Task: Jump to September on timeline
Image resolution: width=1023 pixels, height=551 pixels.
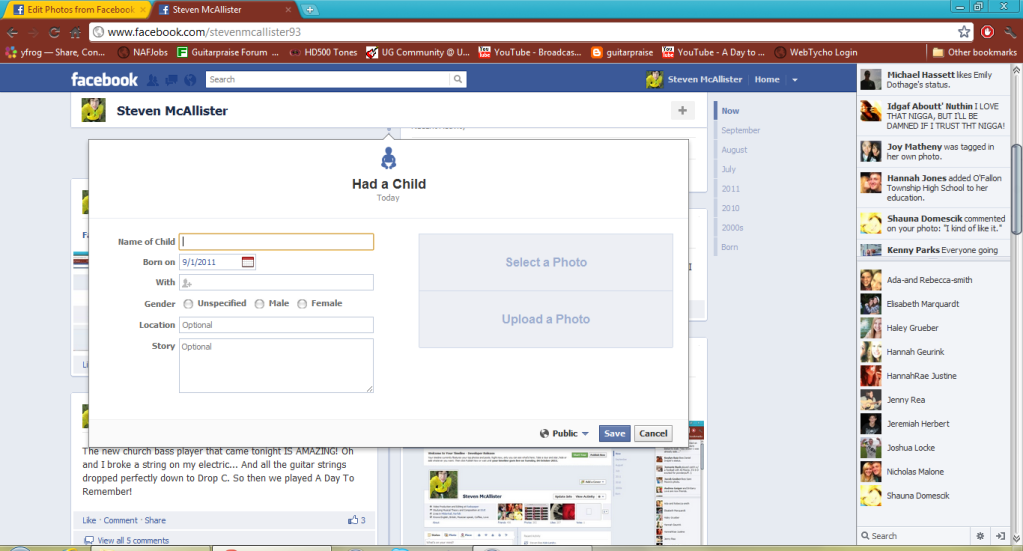Action: click(741, 130)
